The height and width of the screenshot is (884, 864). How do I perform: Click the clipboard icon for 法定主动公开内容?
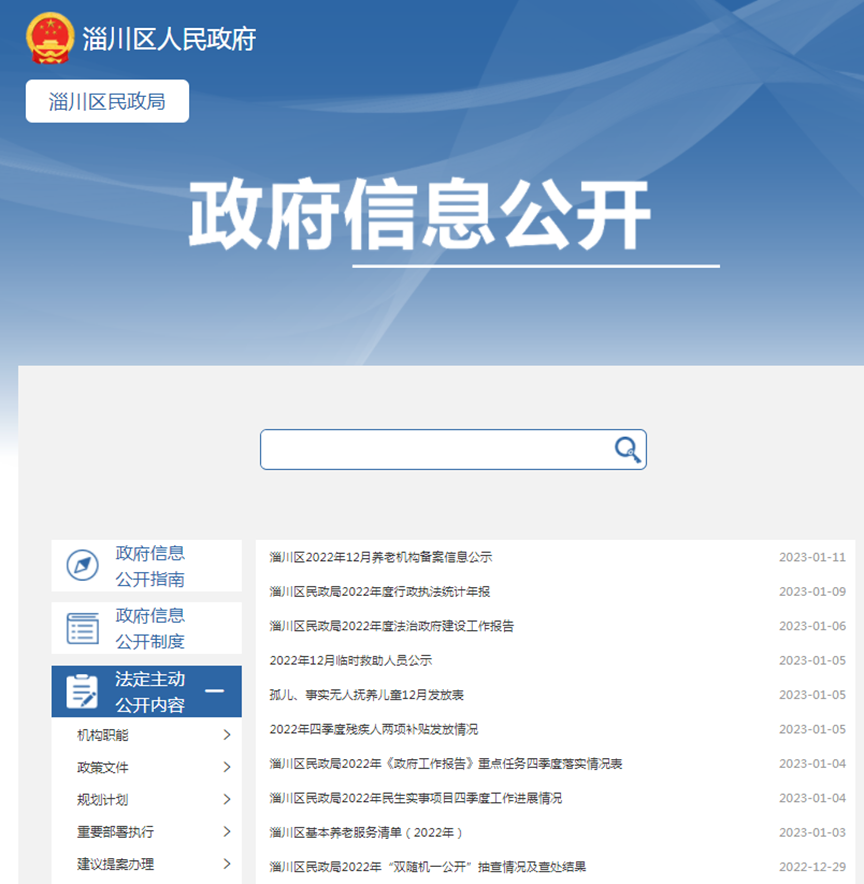[x=82, y=692]
